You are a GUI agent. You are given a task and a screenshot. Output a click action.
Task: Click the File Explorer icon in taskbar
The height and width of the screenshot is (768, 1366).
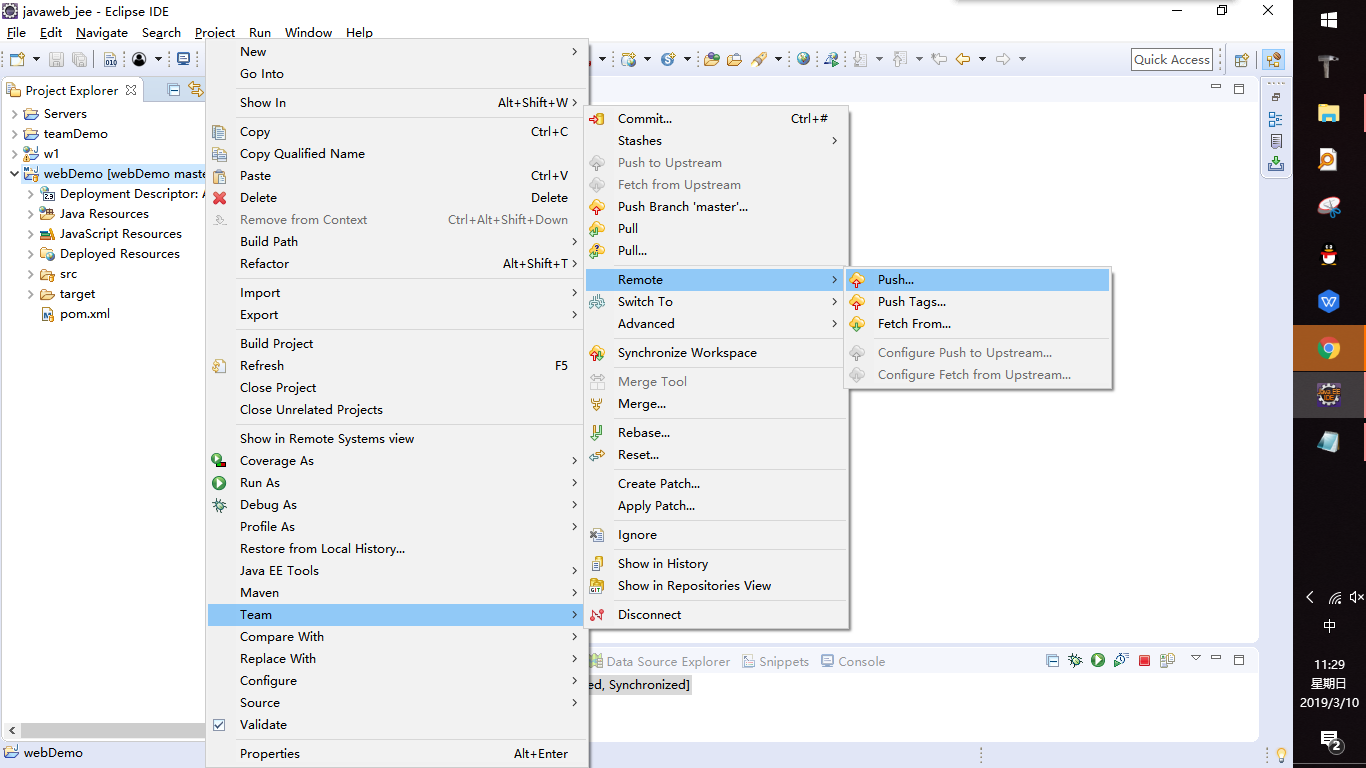tap(1329, 113)
